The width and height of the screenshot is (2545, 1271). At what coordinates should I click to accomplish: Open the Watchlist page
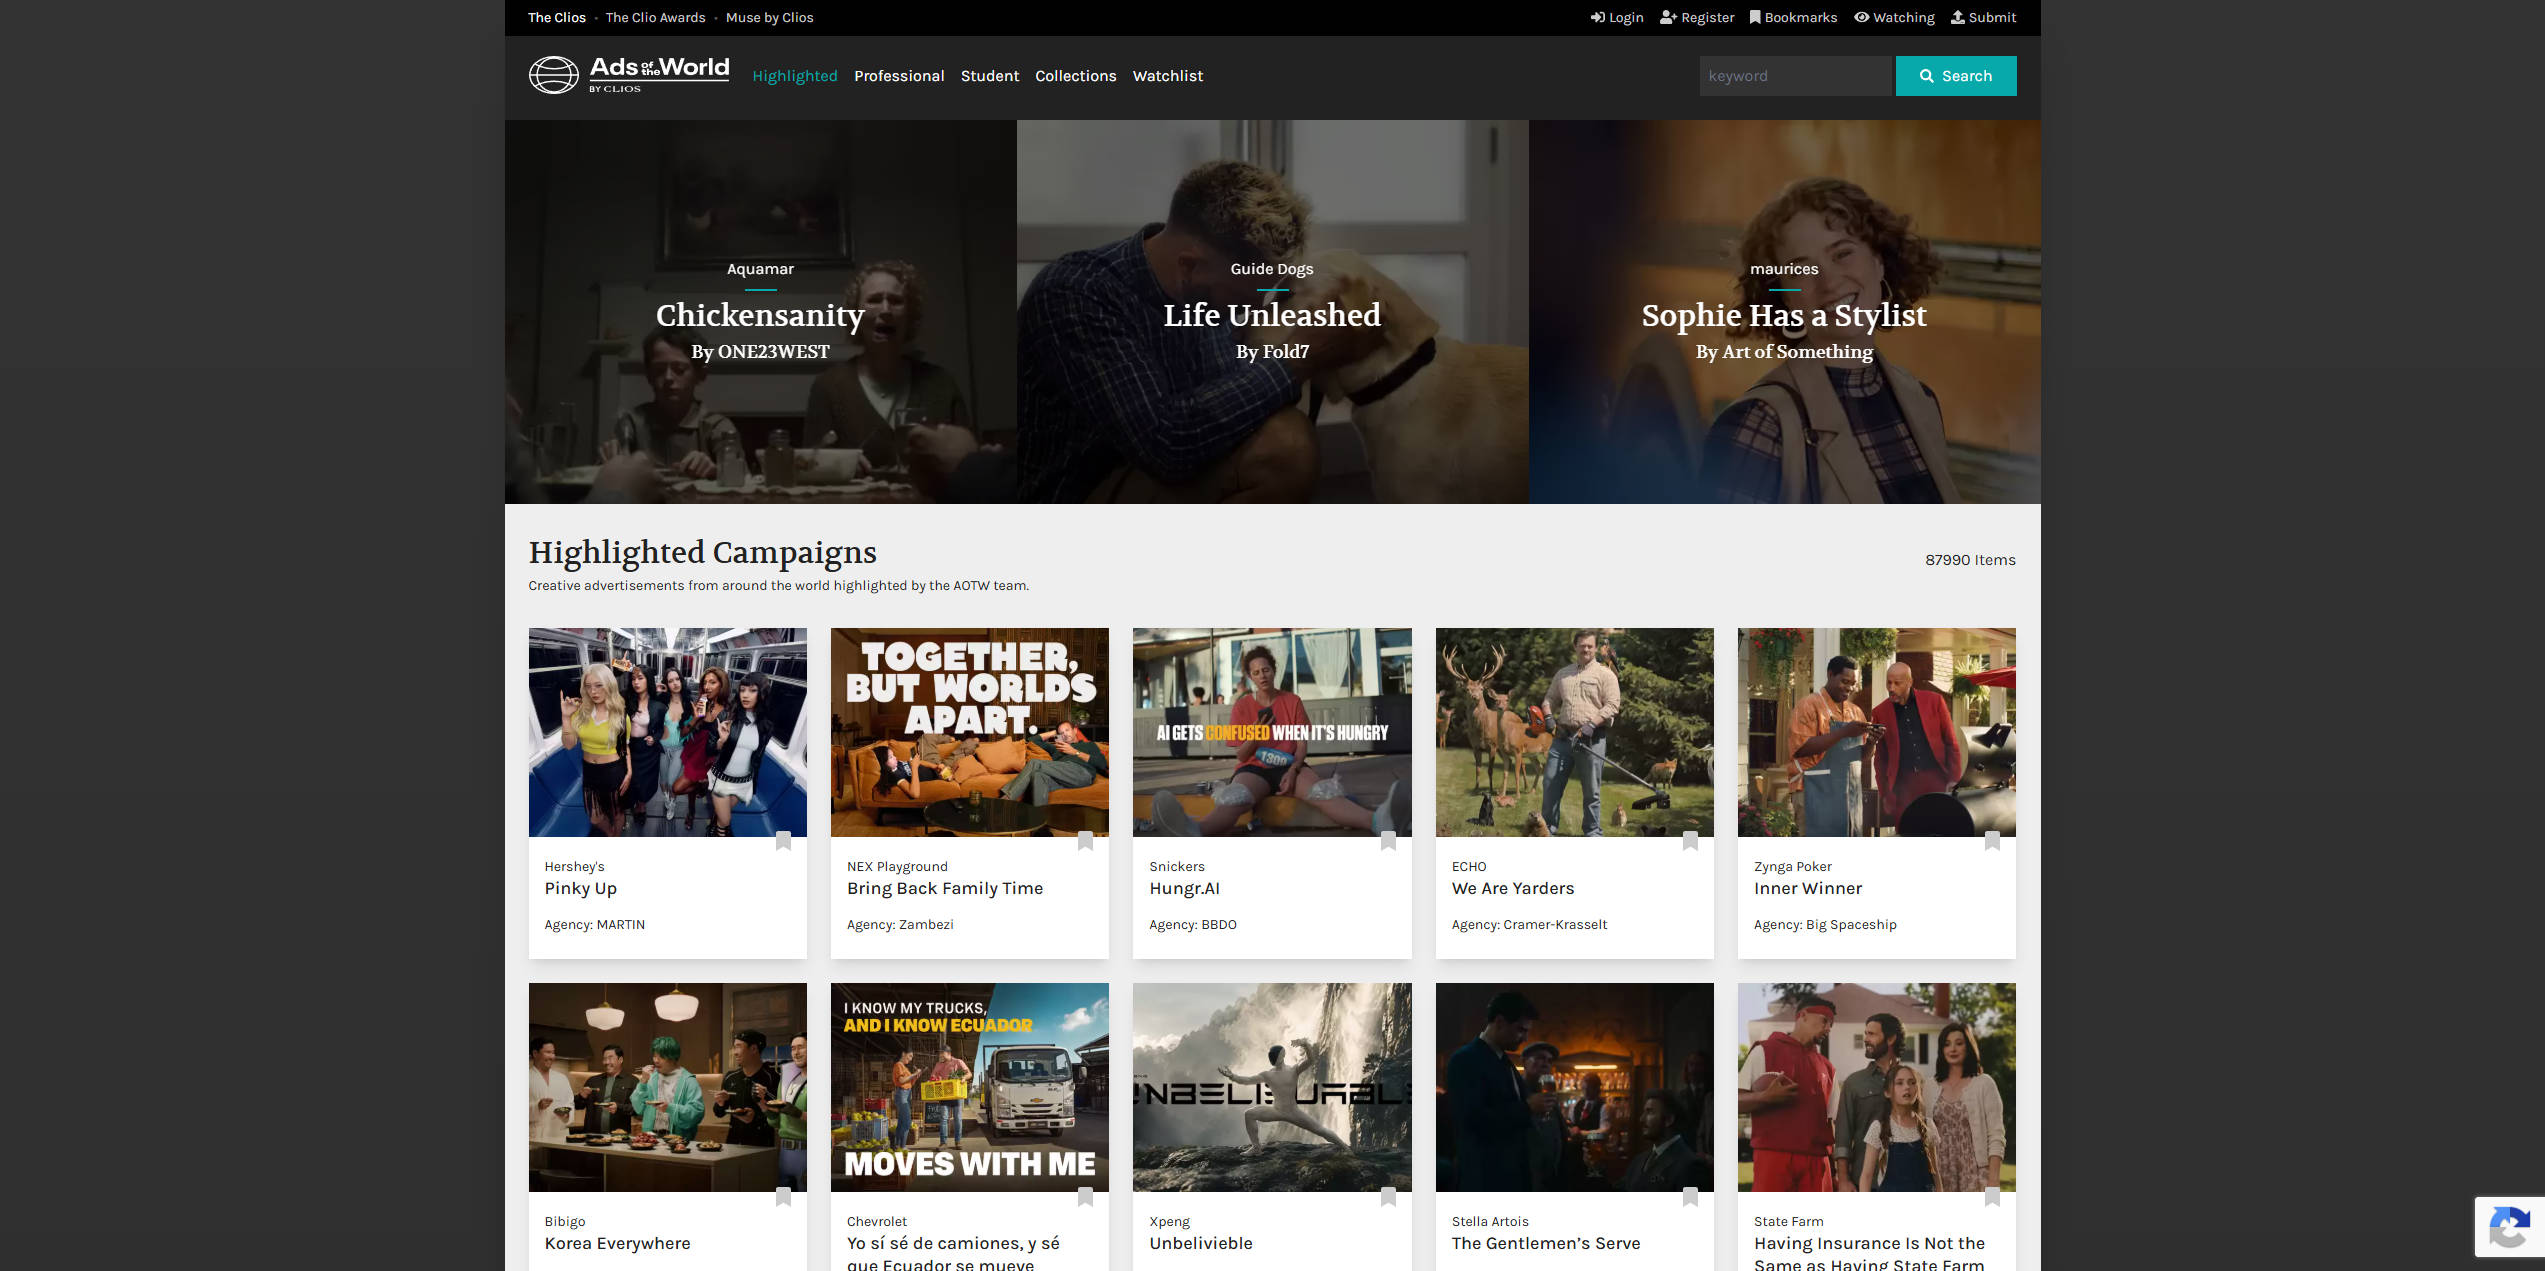pyautogui.click(x=1168, y=76)
